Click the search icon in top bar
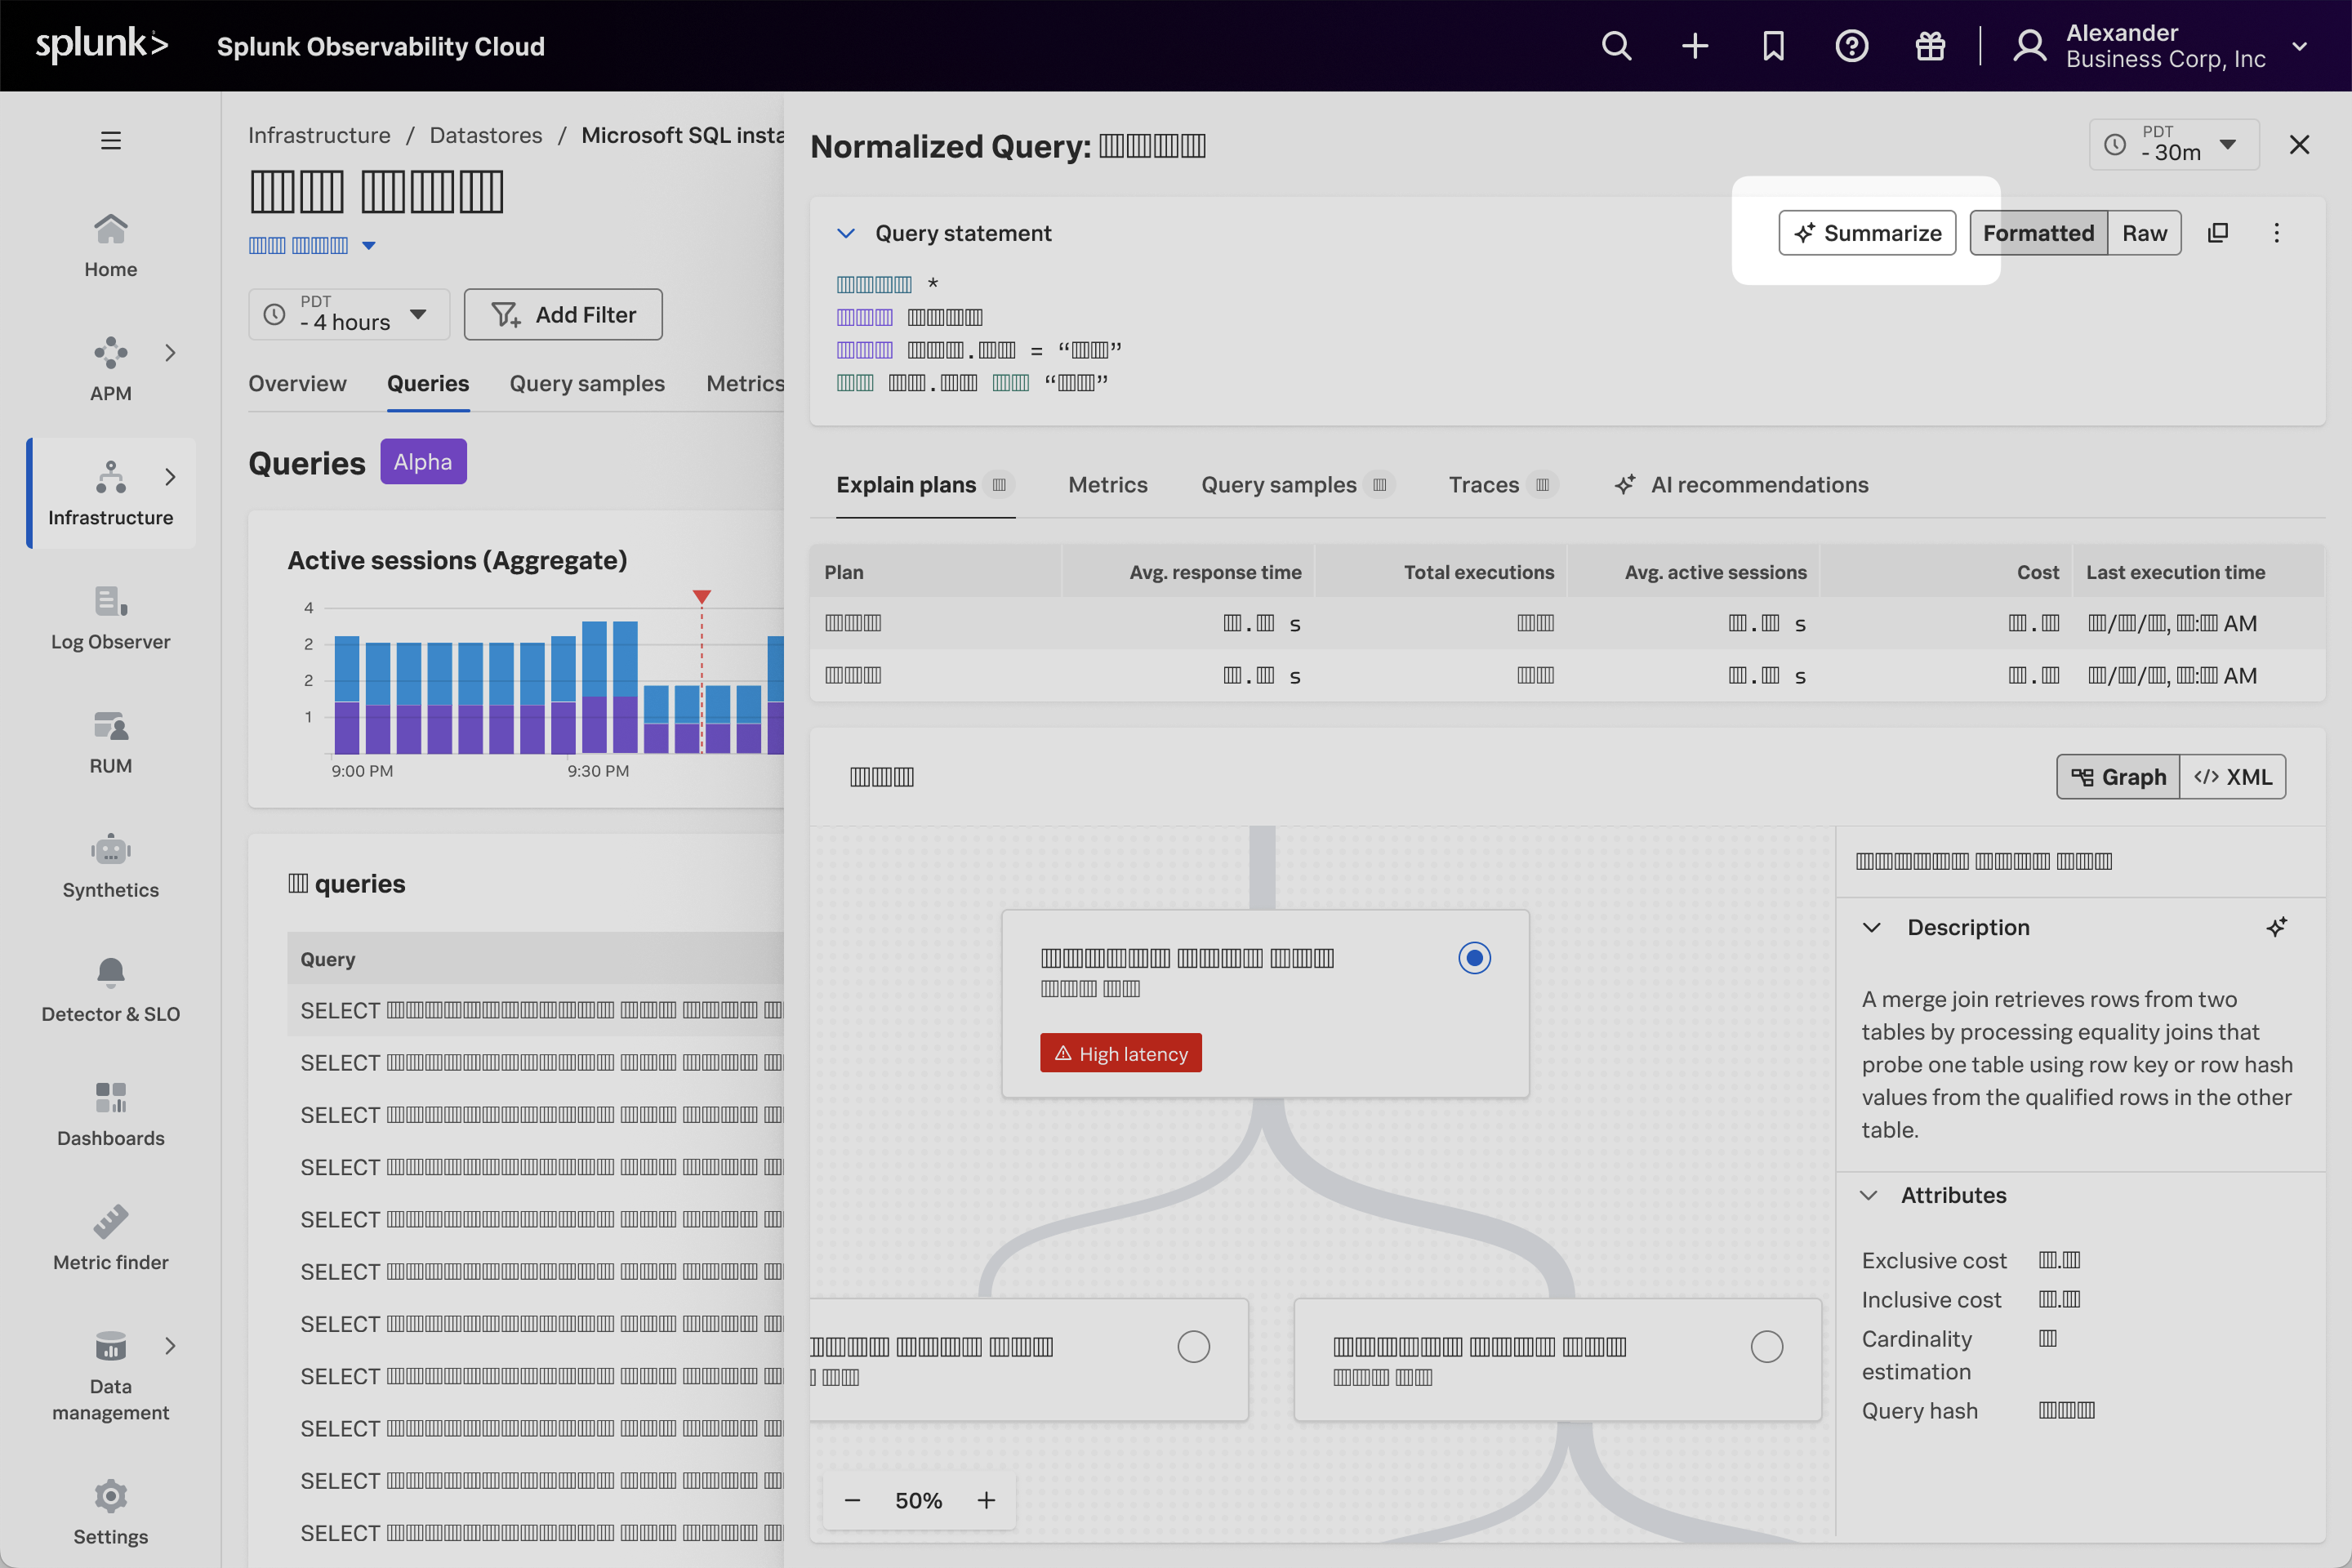The width and height of the screenshot is (2352, 1568). 1616,46
